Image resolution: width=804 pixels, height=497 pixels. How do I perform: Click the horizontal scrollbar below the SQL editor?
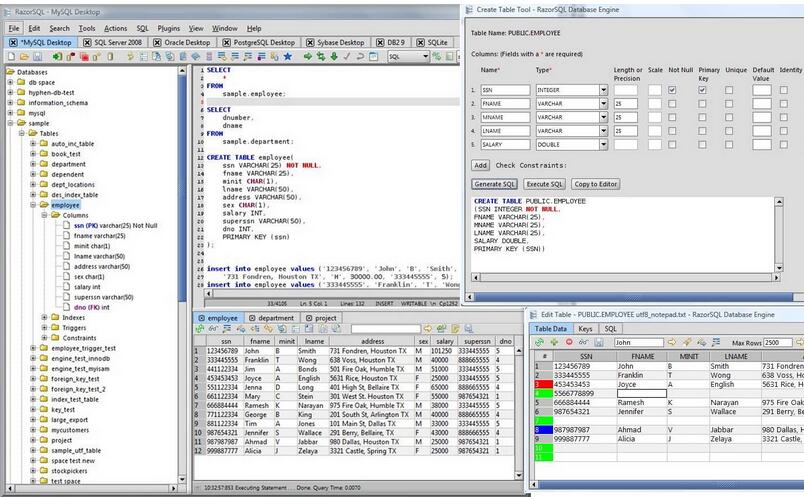331,294
